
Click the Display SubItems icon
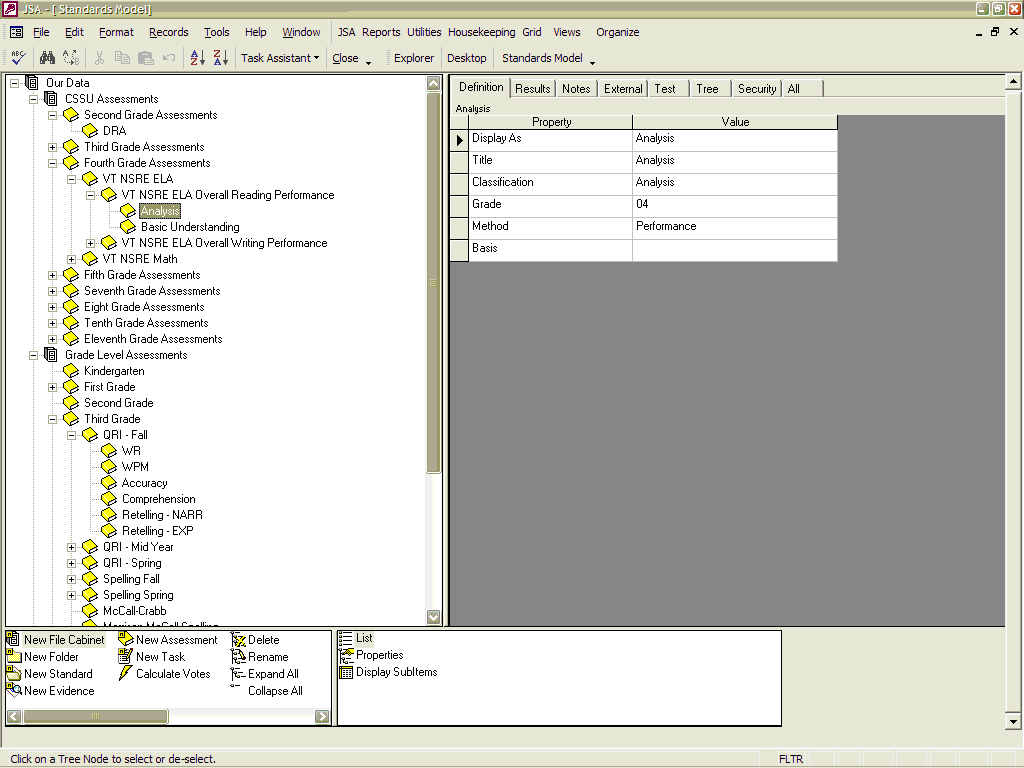(x=346, y=672)
